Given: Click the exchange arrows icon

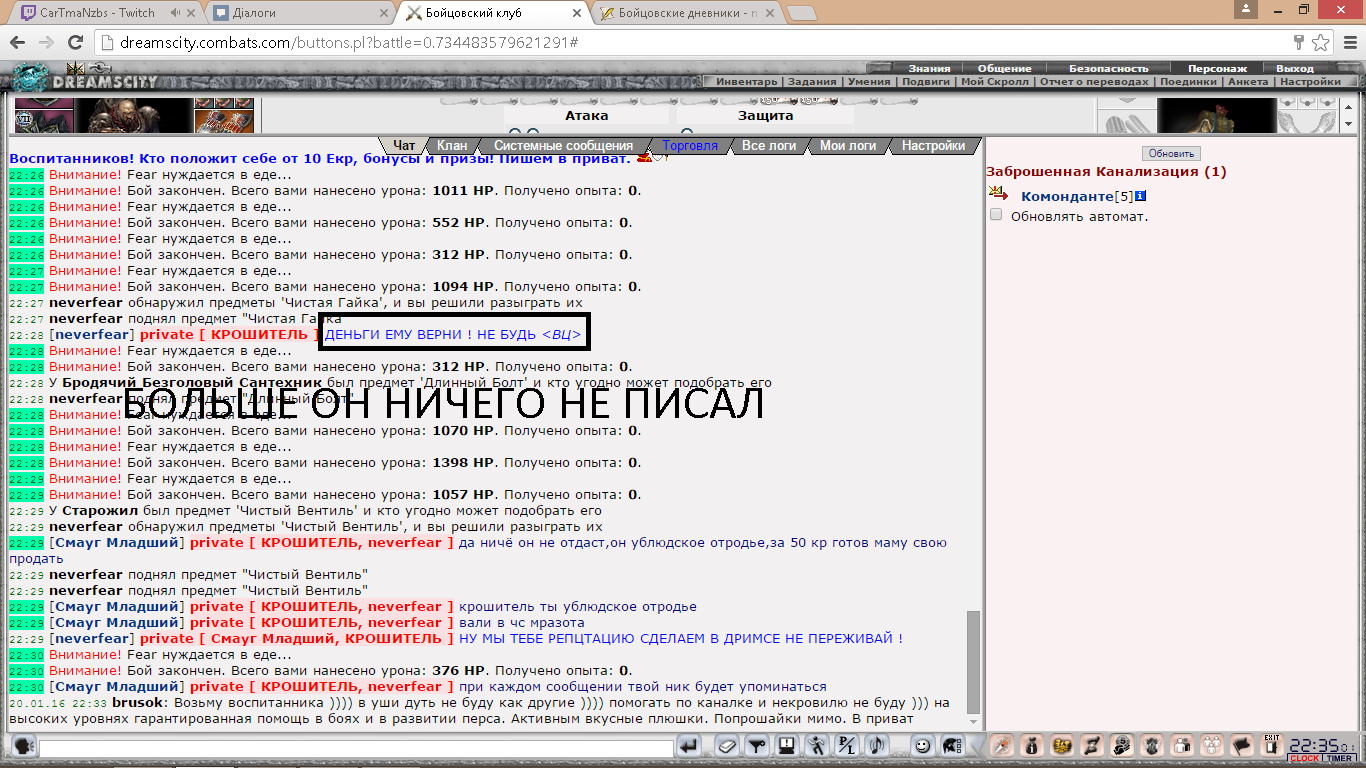Looking at the screenshot, I should pyautogui.click(x=1091, y=745).
